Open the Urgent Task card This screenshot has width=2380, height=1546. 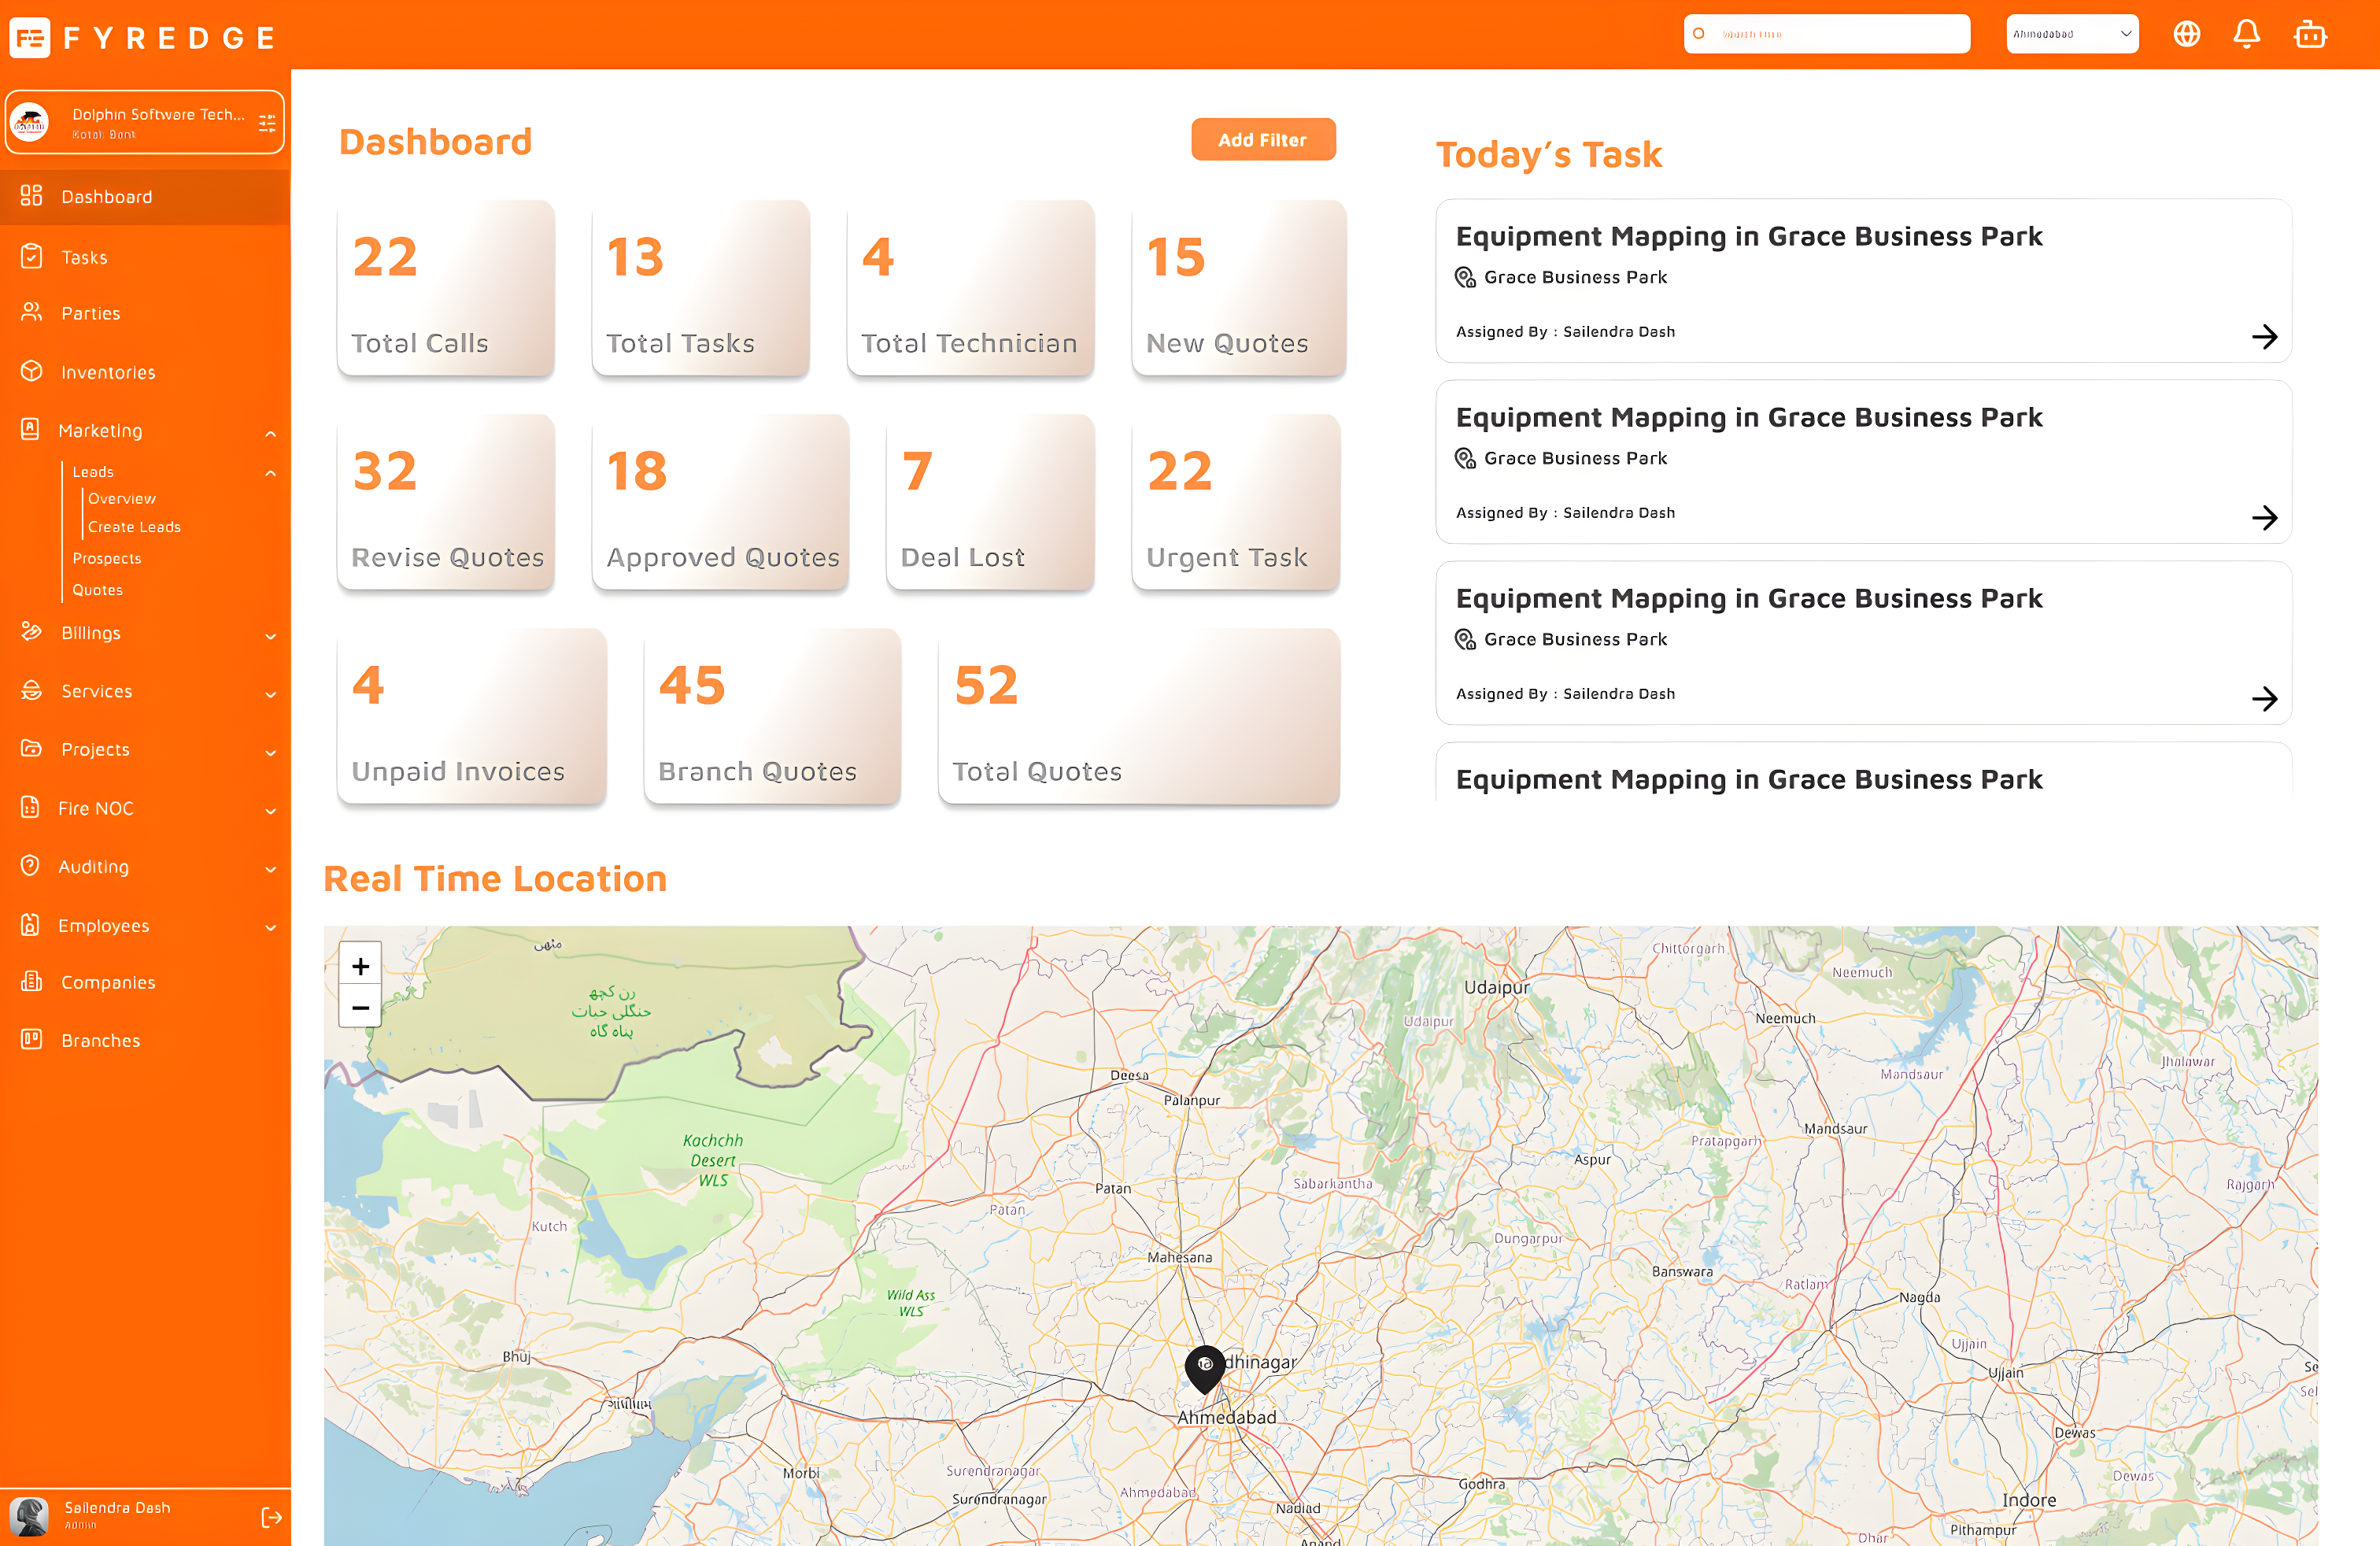(x=1236, y=502)
